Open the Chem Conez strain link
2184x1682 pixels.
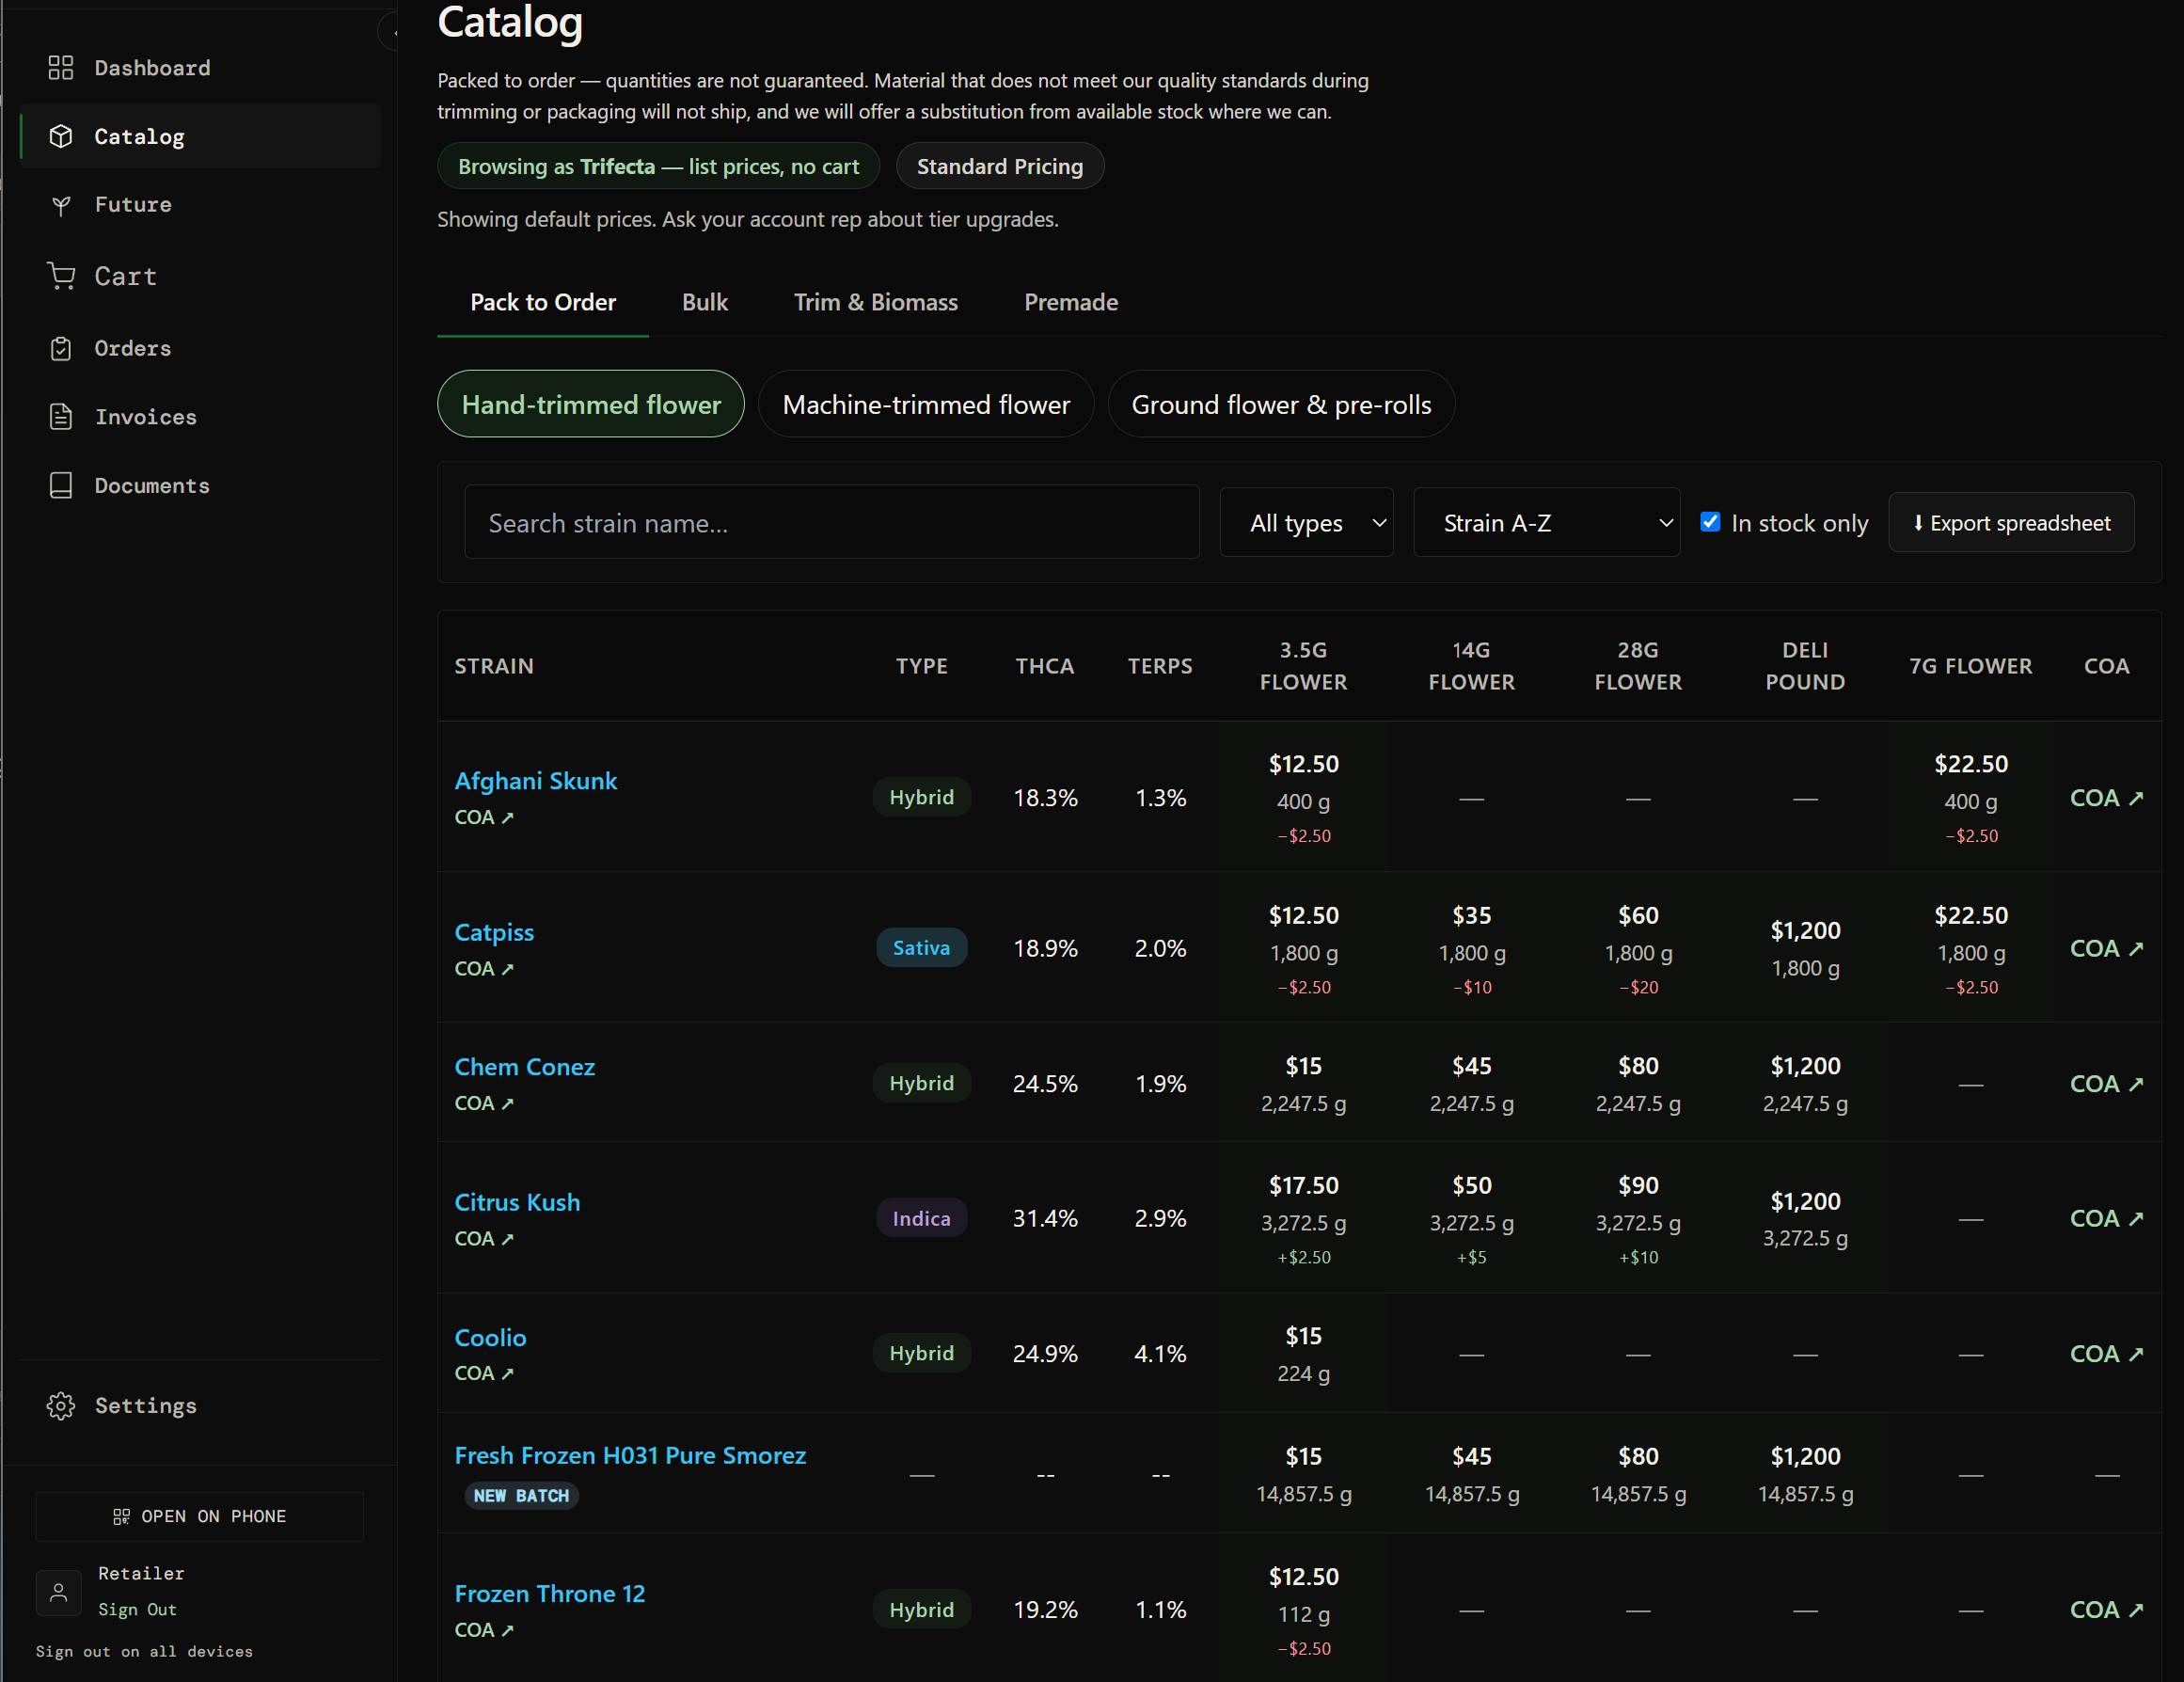tap(524, 1067)
